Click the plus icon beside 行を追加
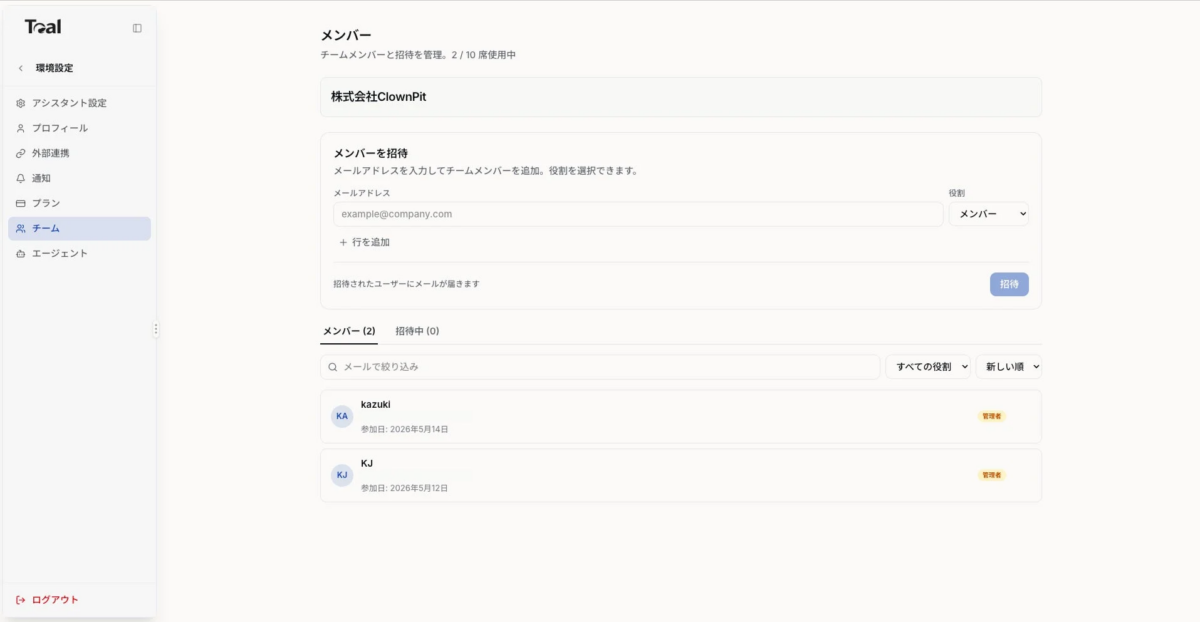Image resolution: width=1200 pixels, height=622 pixels. click(343, 242)
